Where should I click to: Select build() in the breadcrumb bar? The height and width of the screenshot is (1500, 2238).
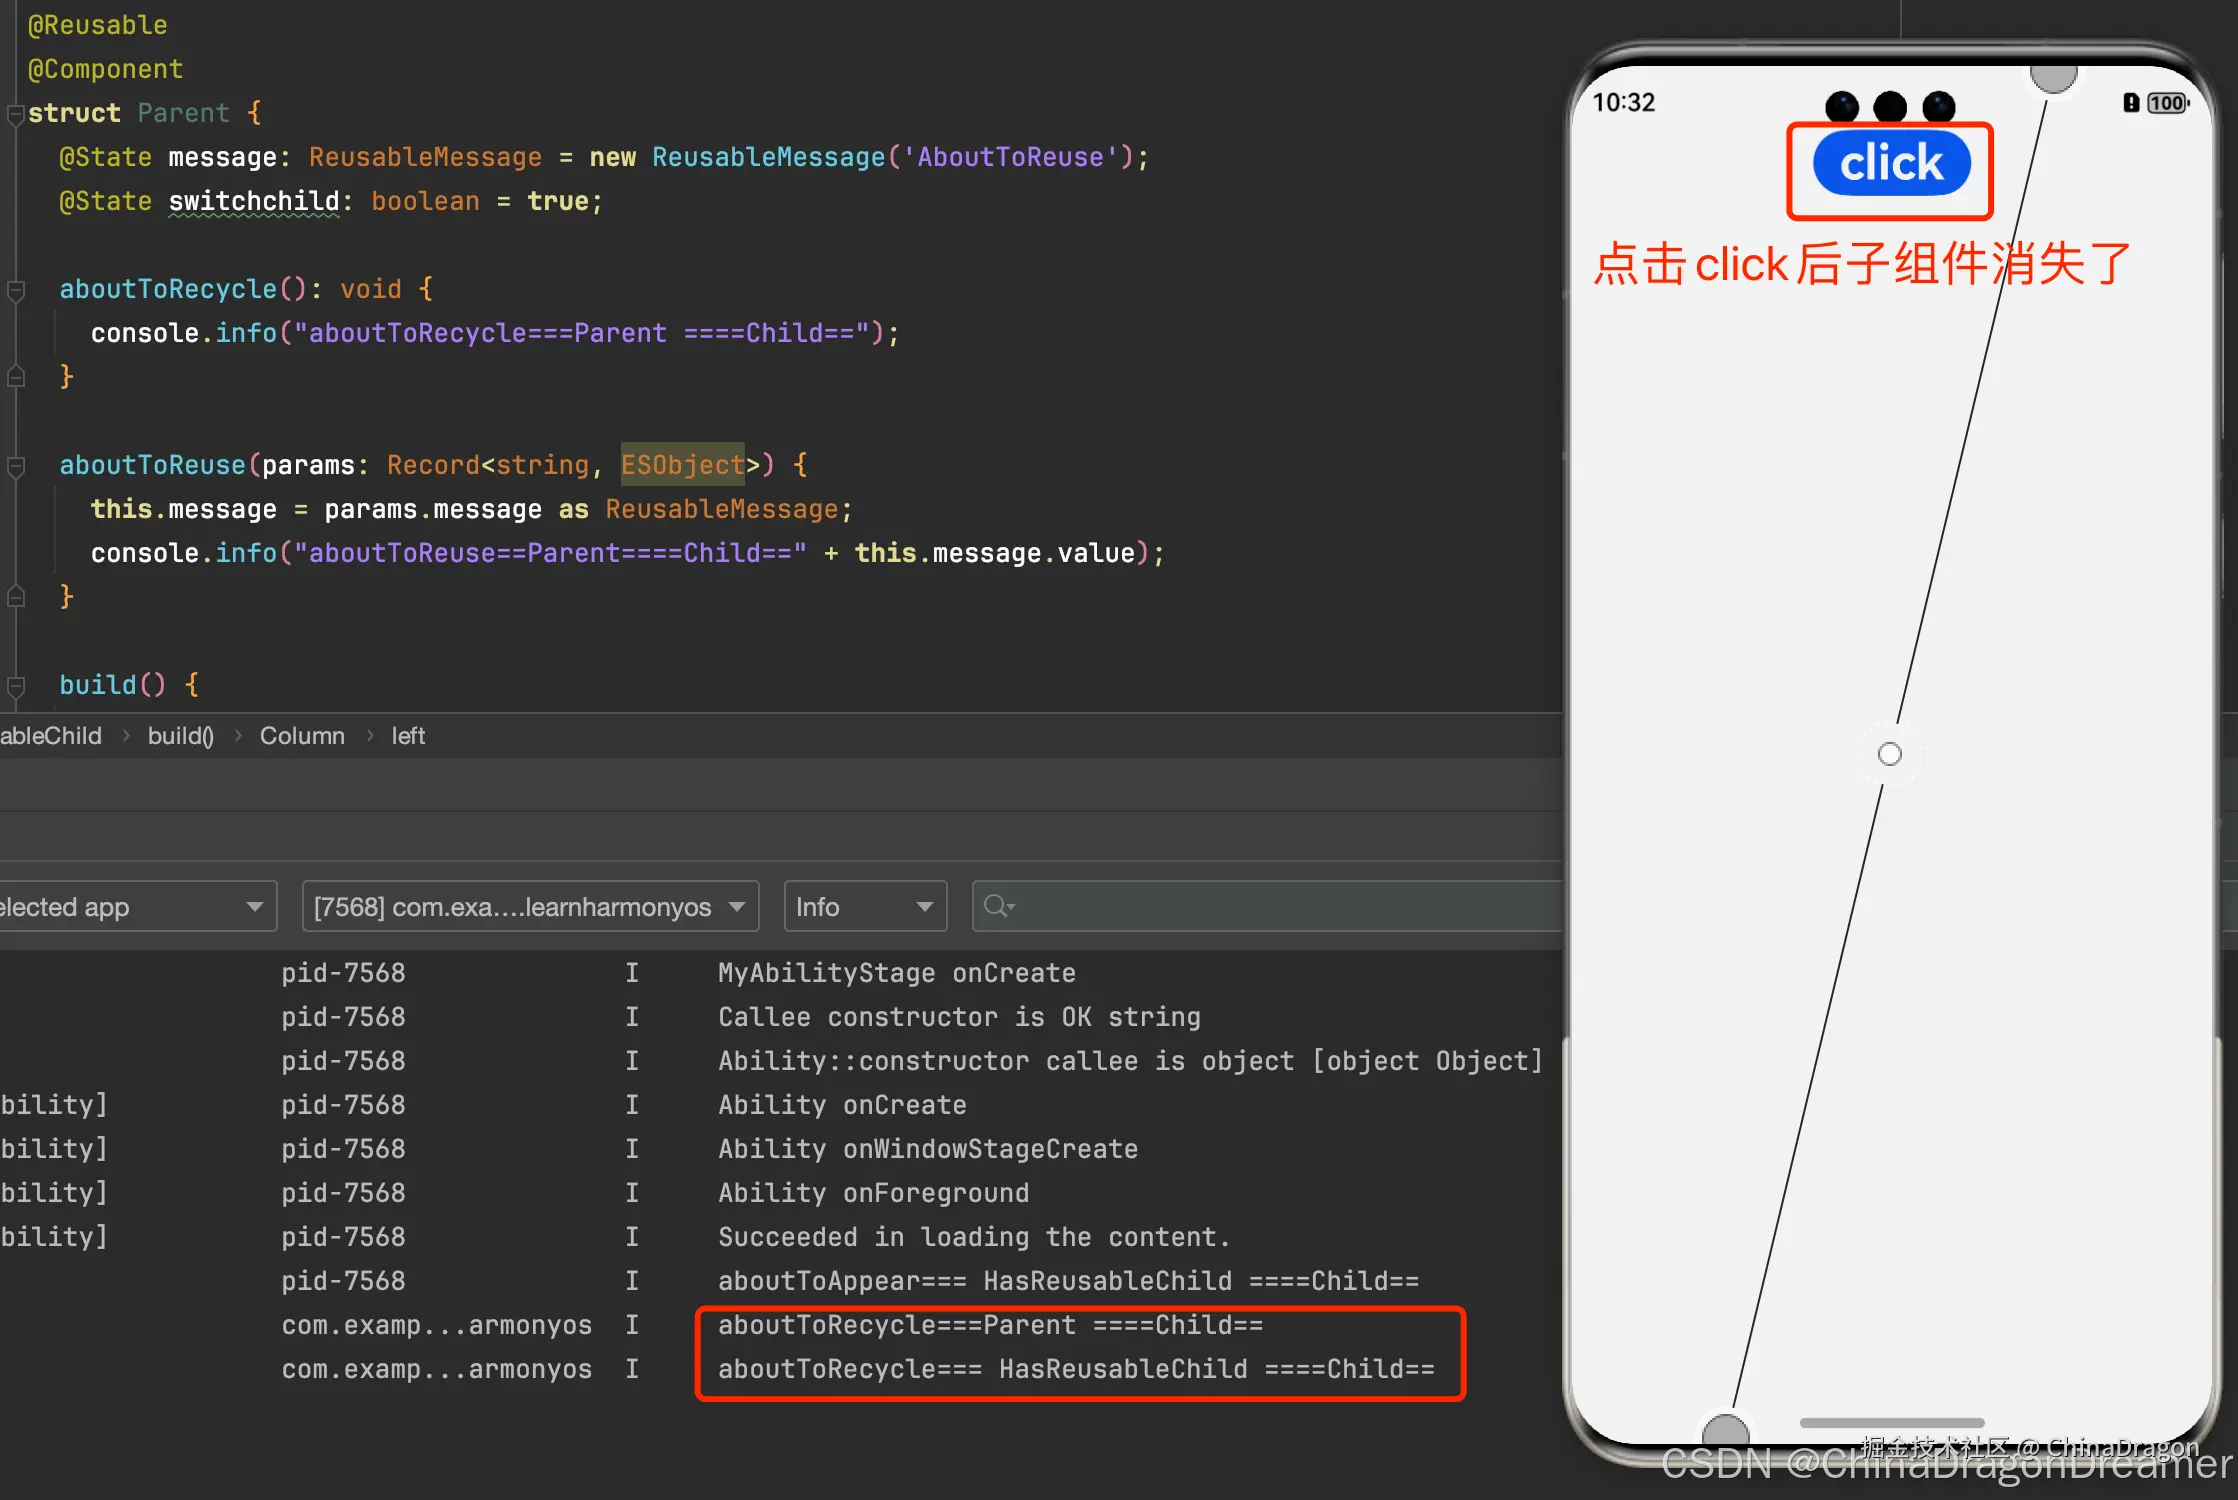(181, 736)
